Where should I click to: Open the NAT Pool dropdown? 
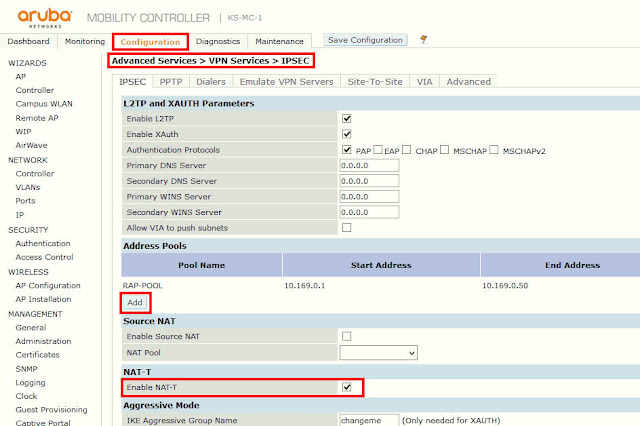pyautogui.click(x=378, y=353)
